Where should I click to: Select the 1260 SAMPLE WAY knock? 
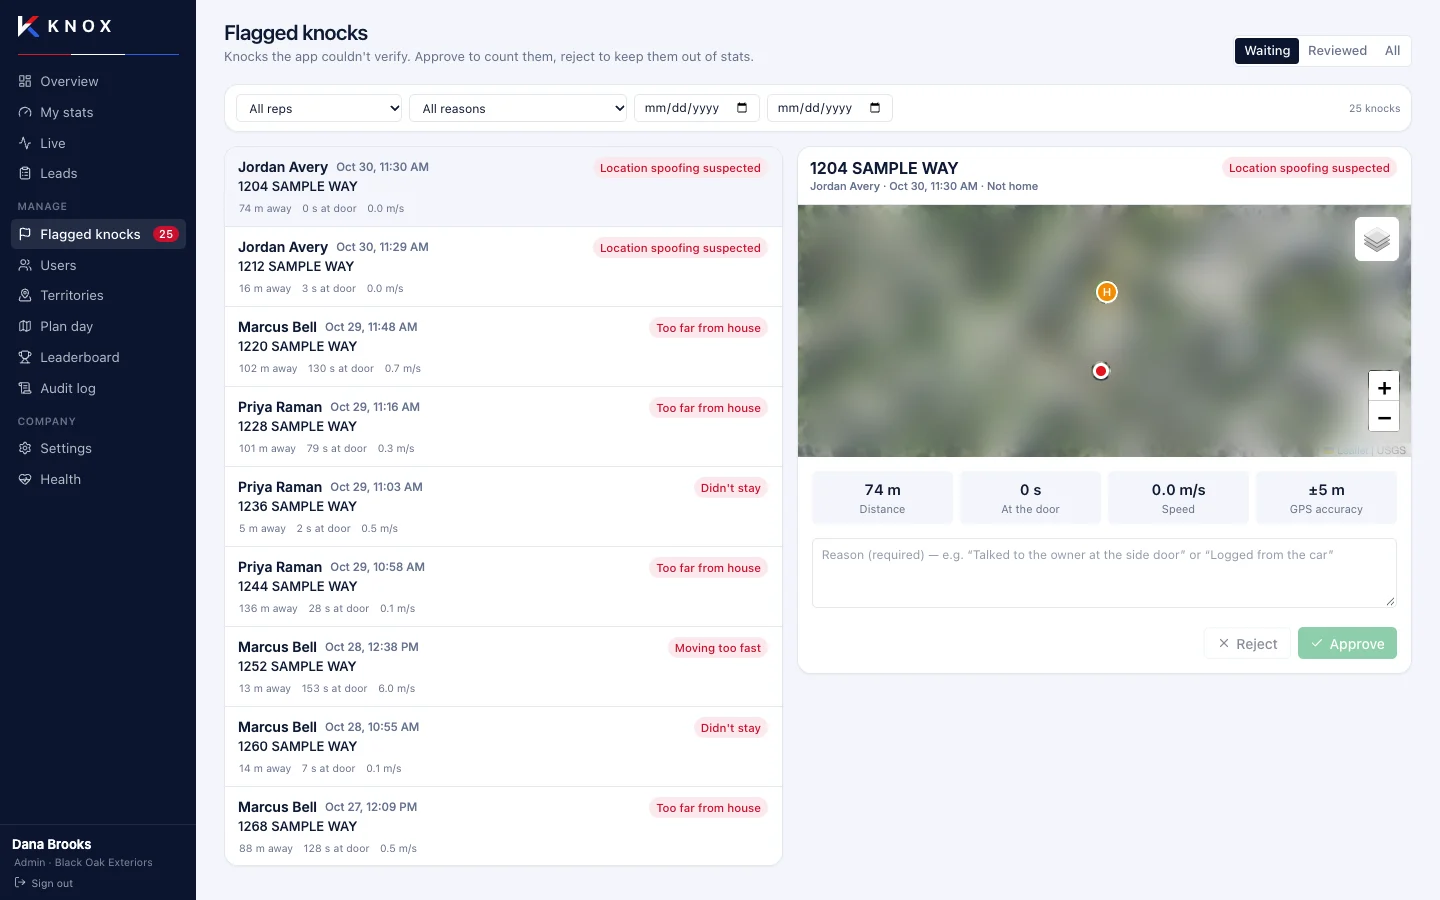coord(503,747)
